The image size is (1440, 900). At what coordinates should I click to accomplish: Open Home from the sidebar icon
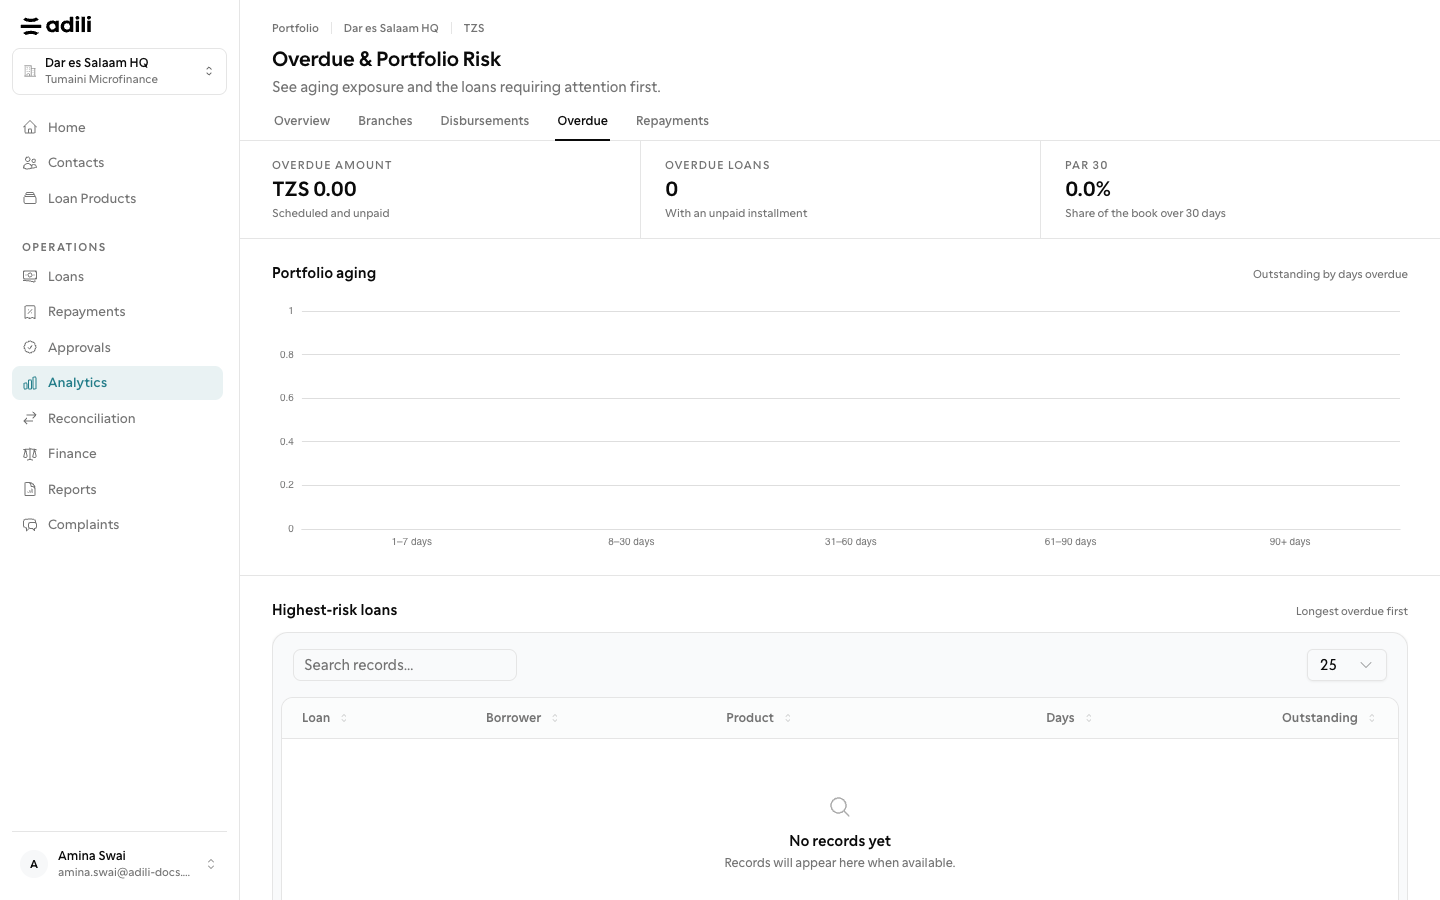tap(30, 127)
